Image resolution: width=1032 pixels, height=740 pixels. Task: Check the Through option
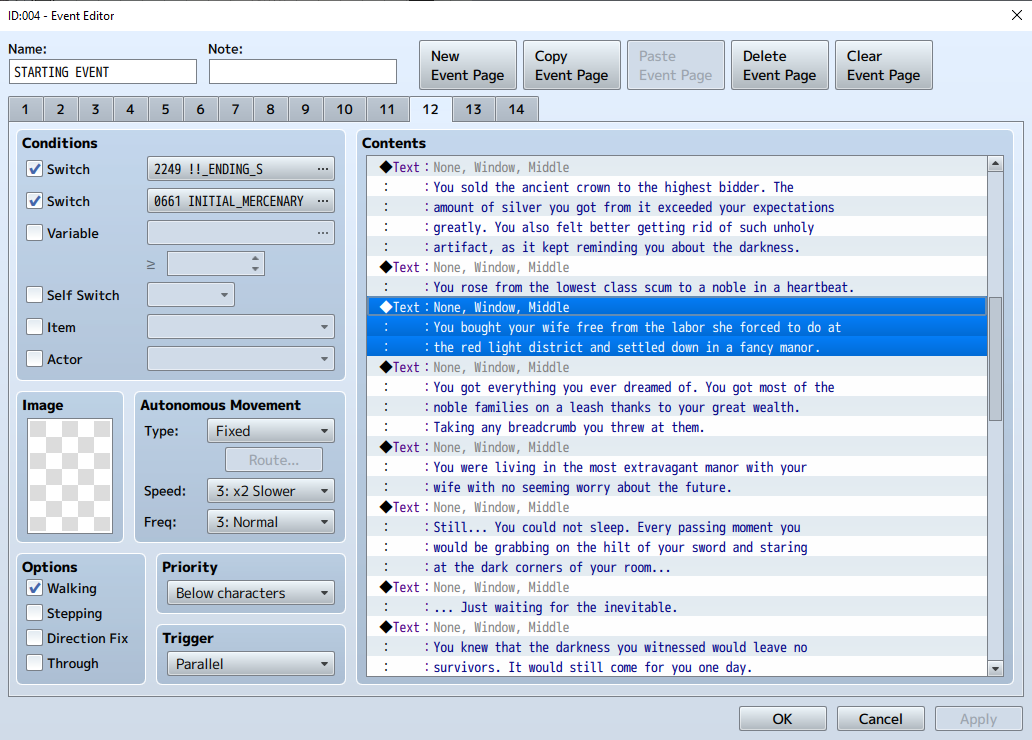(x=34, y=663)
